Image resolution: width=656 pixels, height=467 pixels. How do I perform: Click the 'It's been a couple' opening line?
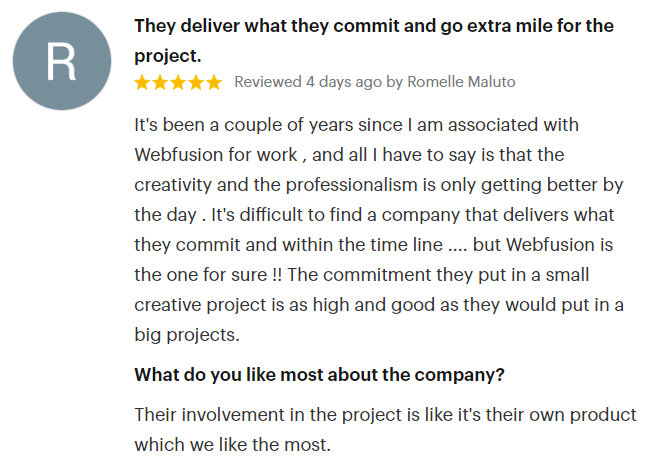[x=356, y=125]
